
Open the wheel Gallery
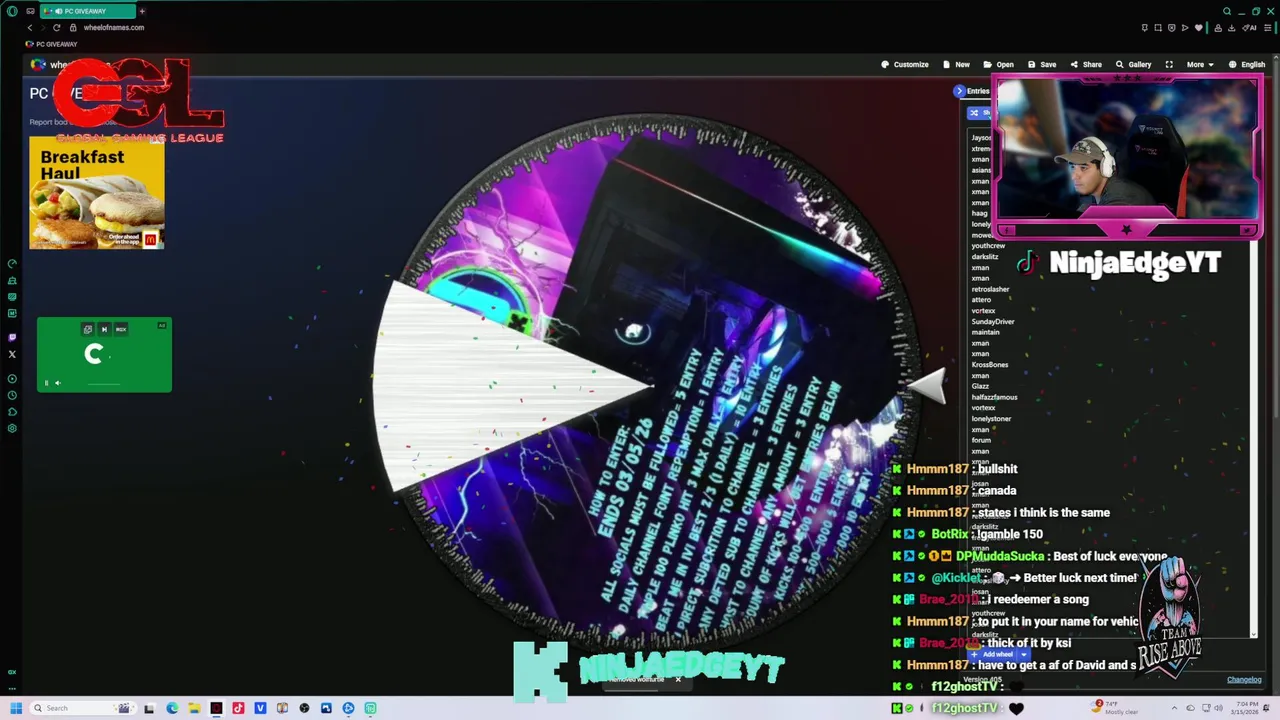1134,64
